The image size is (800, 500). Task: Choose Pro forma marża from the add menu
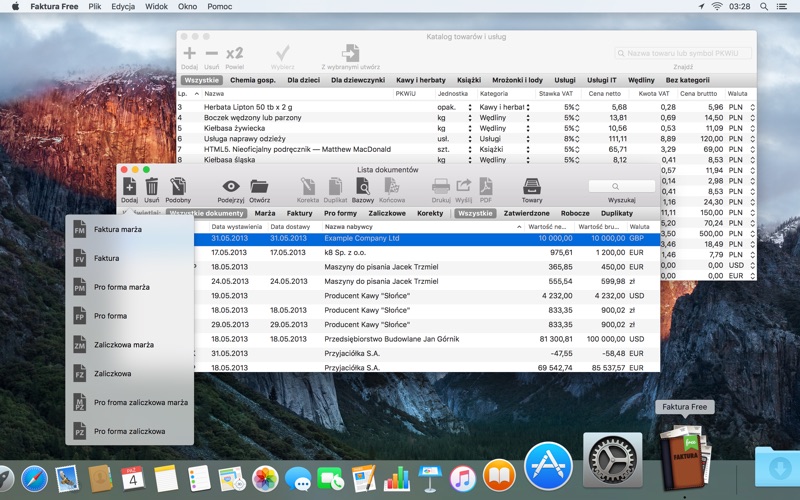pos(130,287)
